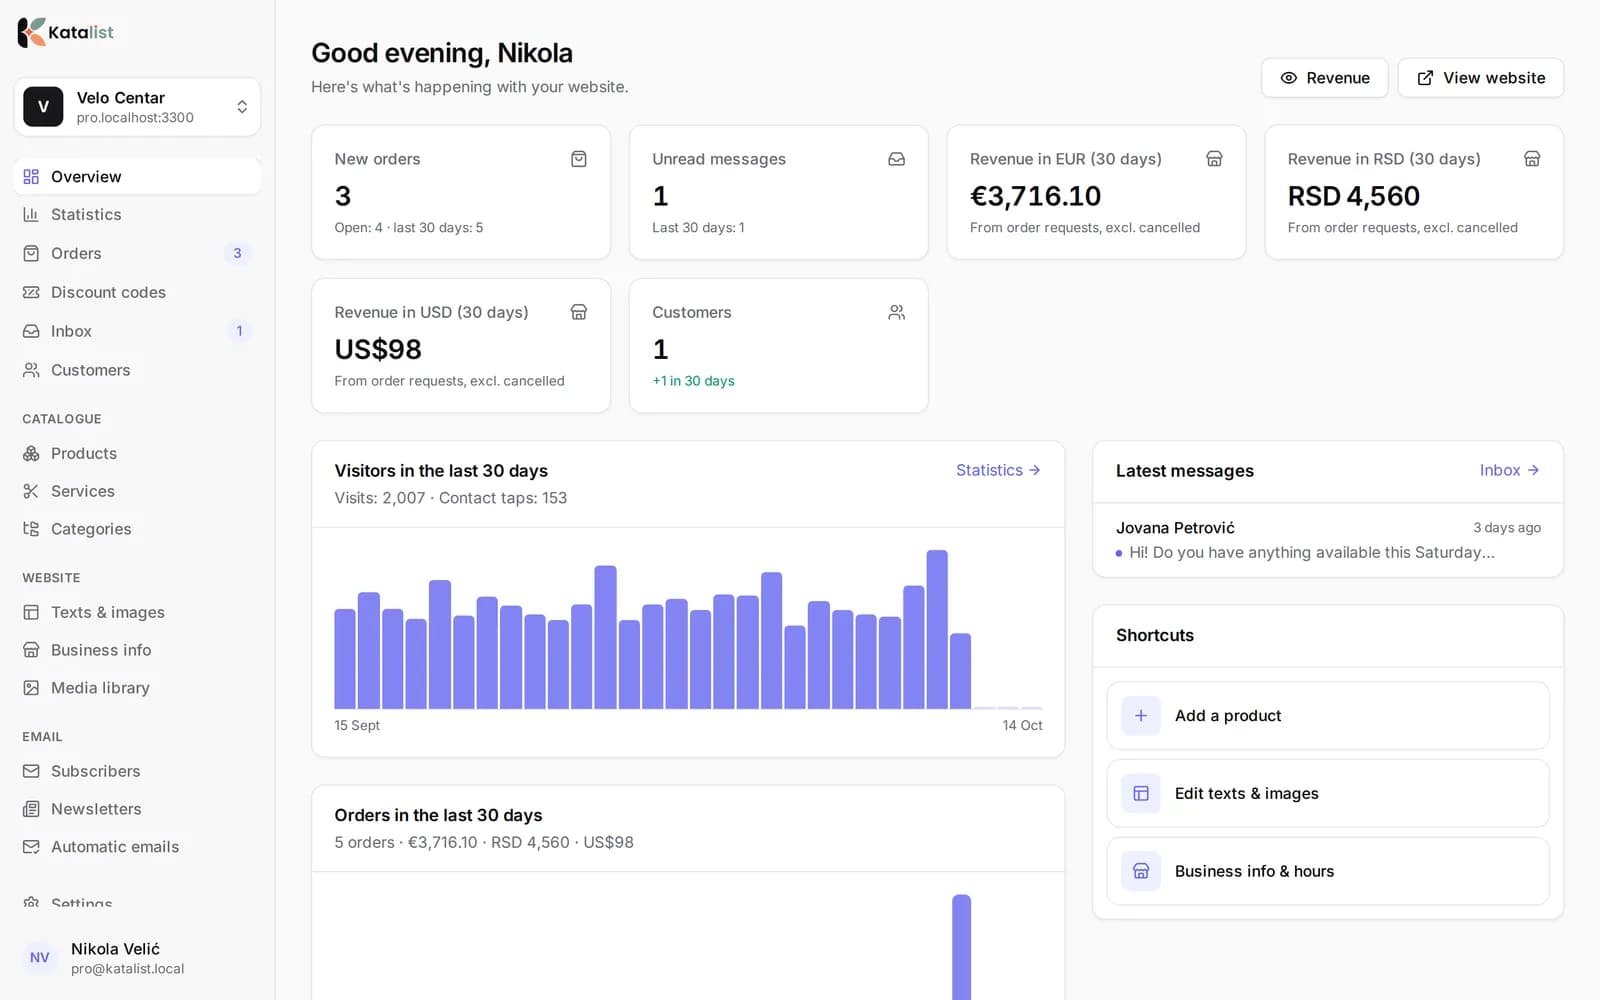
Task: Open Nikola Velić account menu
Action: [x=137, y=958]
